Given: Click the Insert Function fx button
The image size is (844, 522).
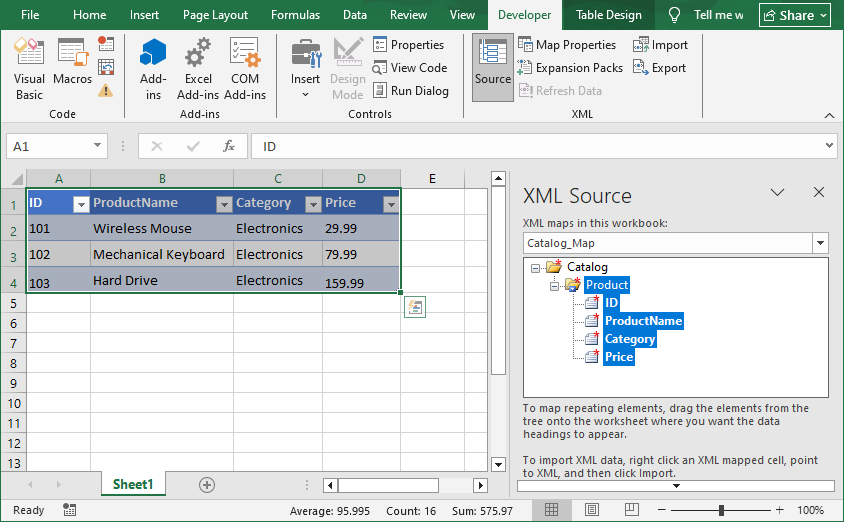Looking at the screenshot, I should click(x=229, y=146).
